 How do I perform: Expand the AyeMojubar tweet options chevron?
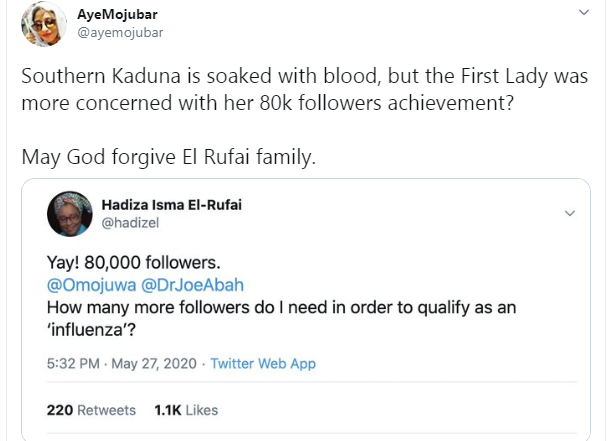584,13
